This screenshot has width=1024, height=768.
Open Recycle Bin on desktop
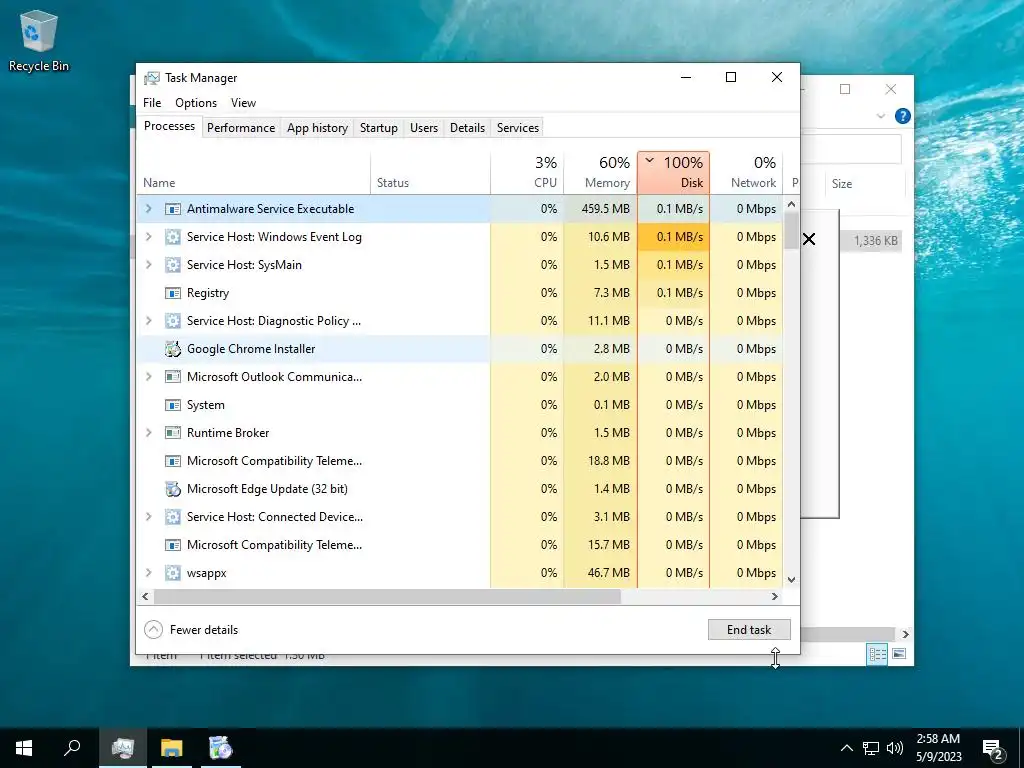pyautogui.click(x=38, y=40)
